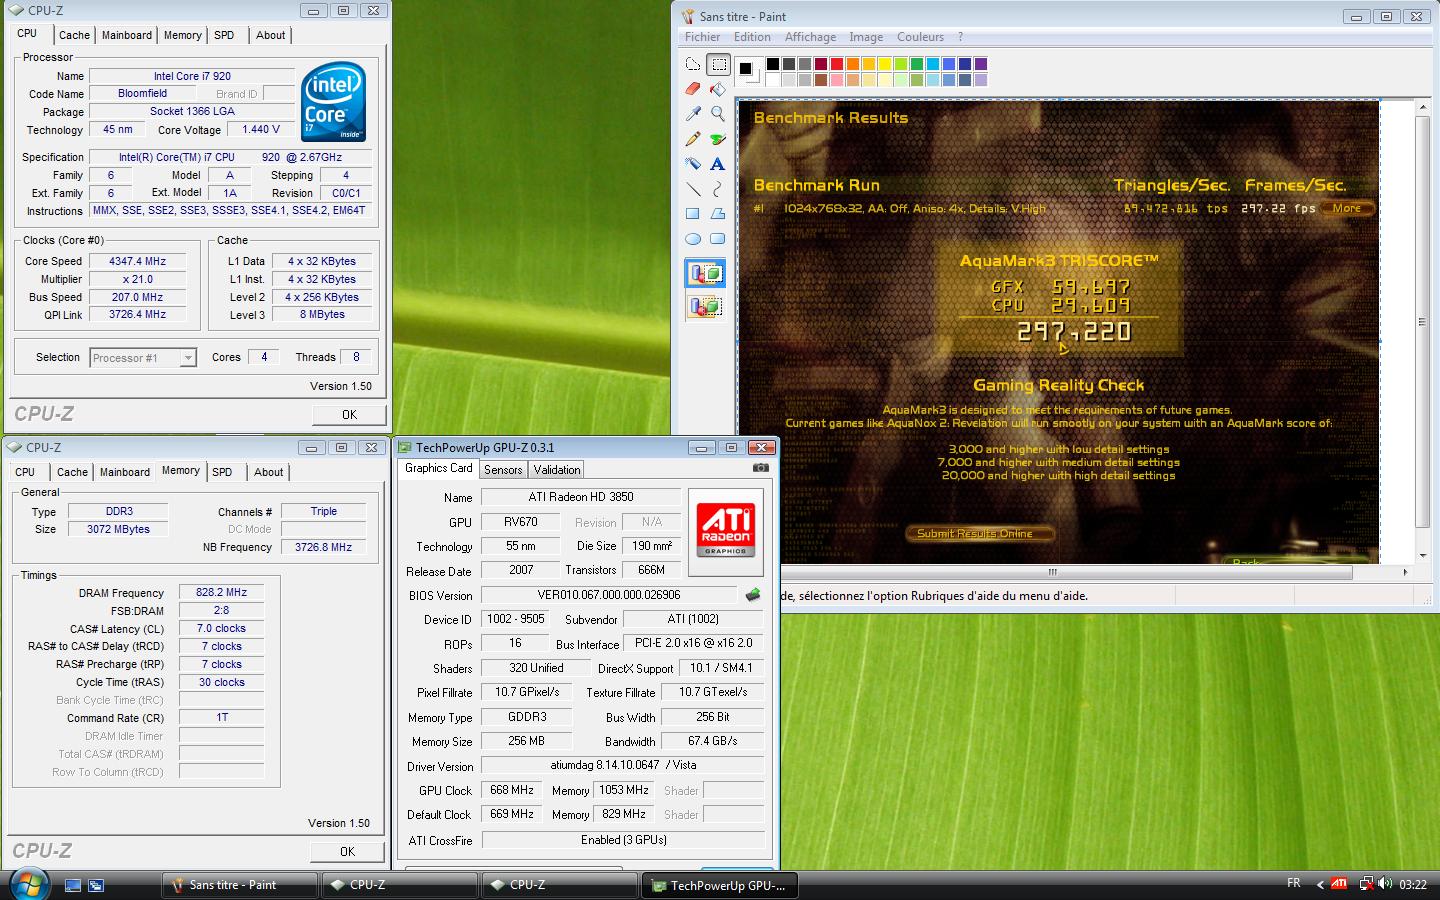Open the Couleurs menu in Paint

tap(920, 37)
